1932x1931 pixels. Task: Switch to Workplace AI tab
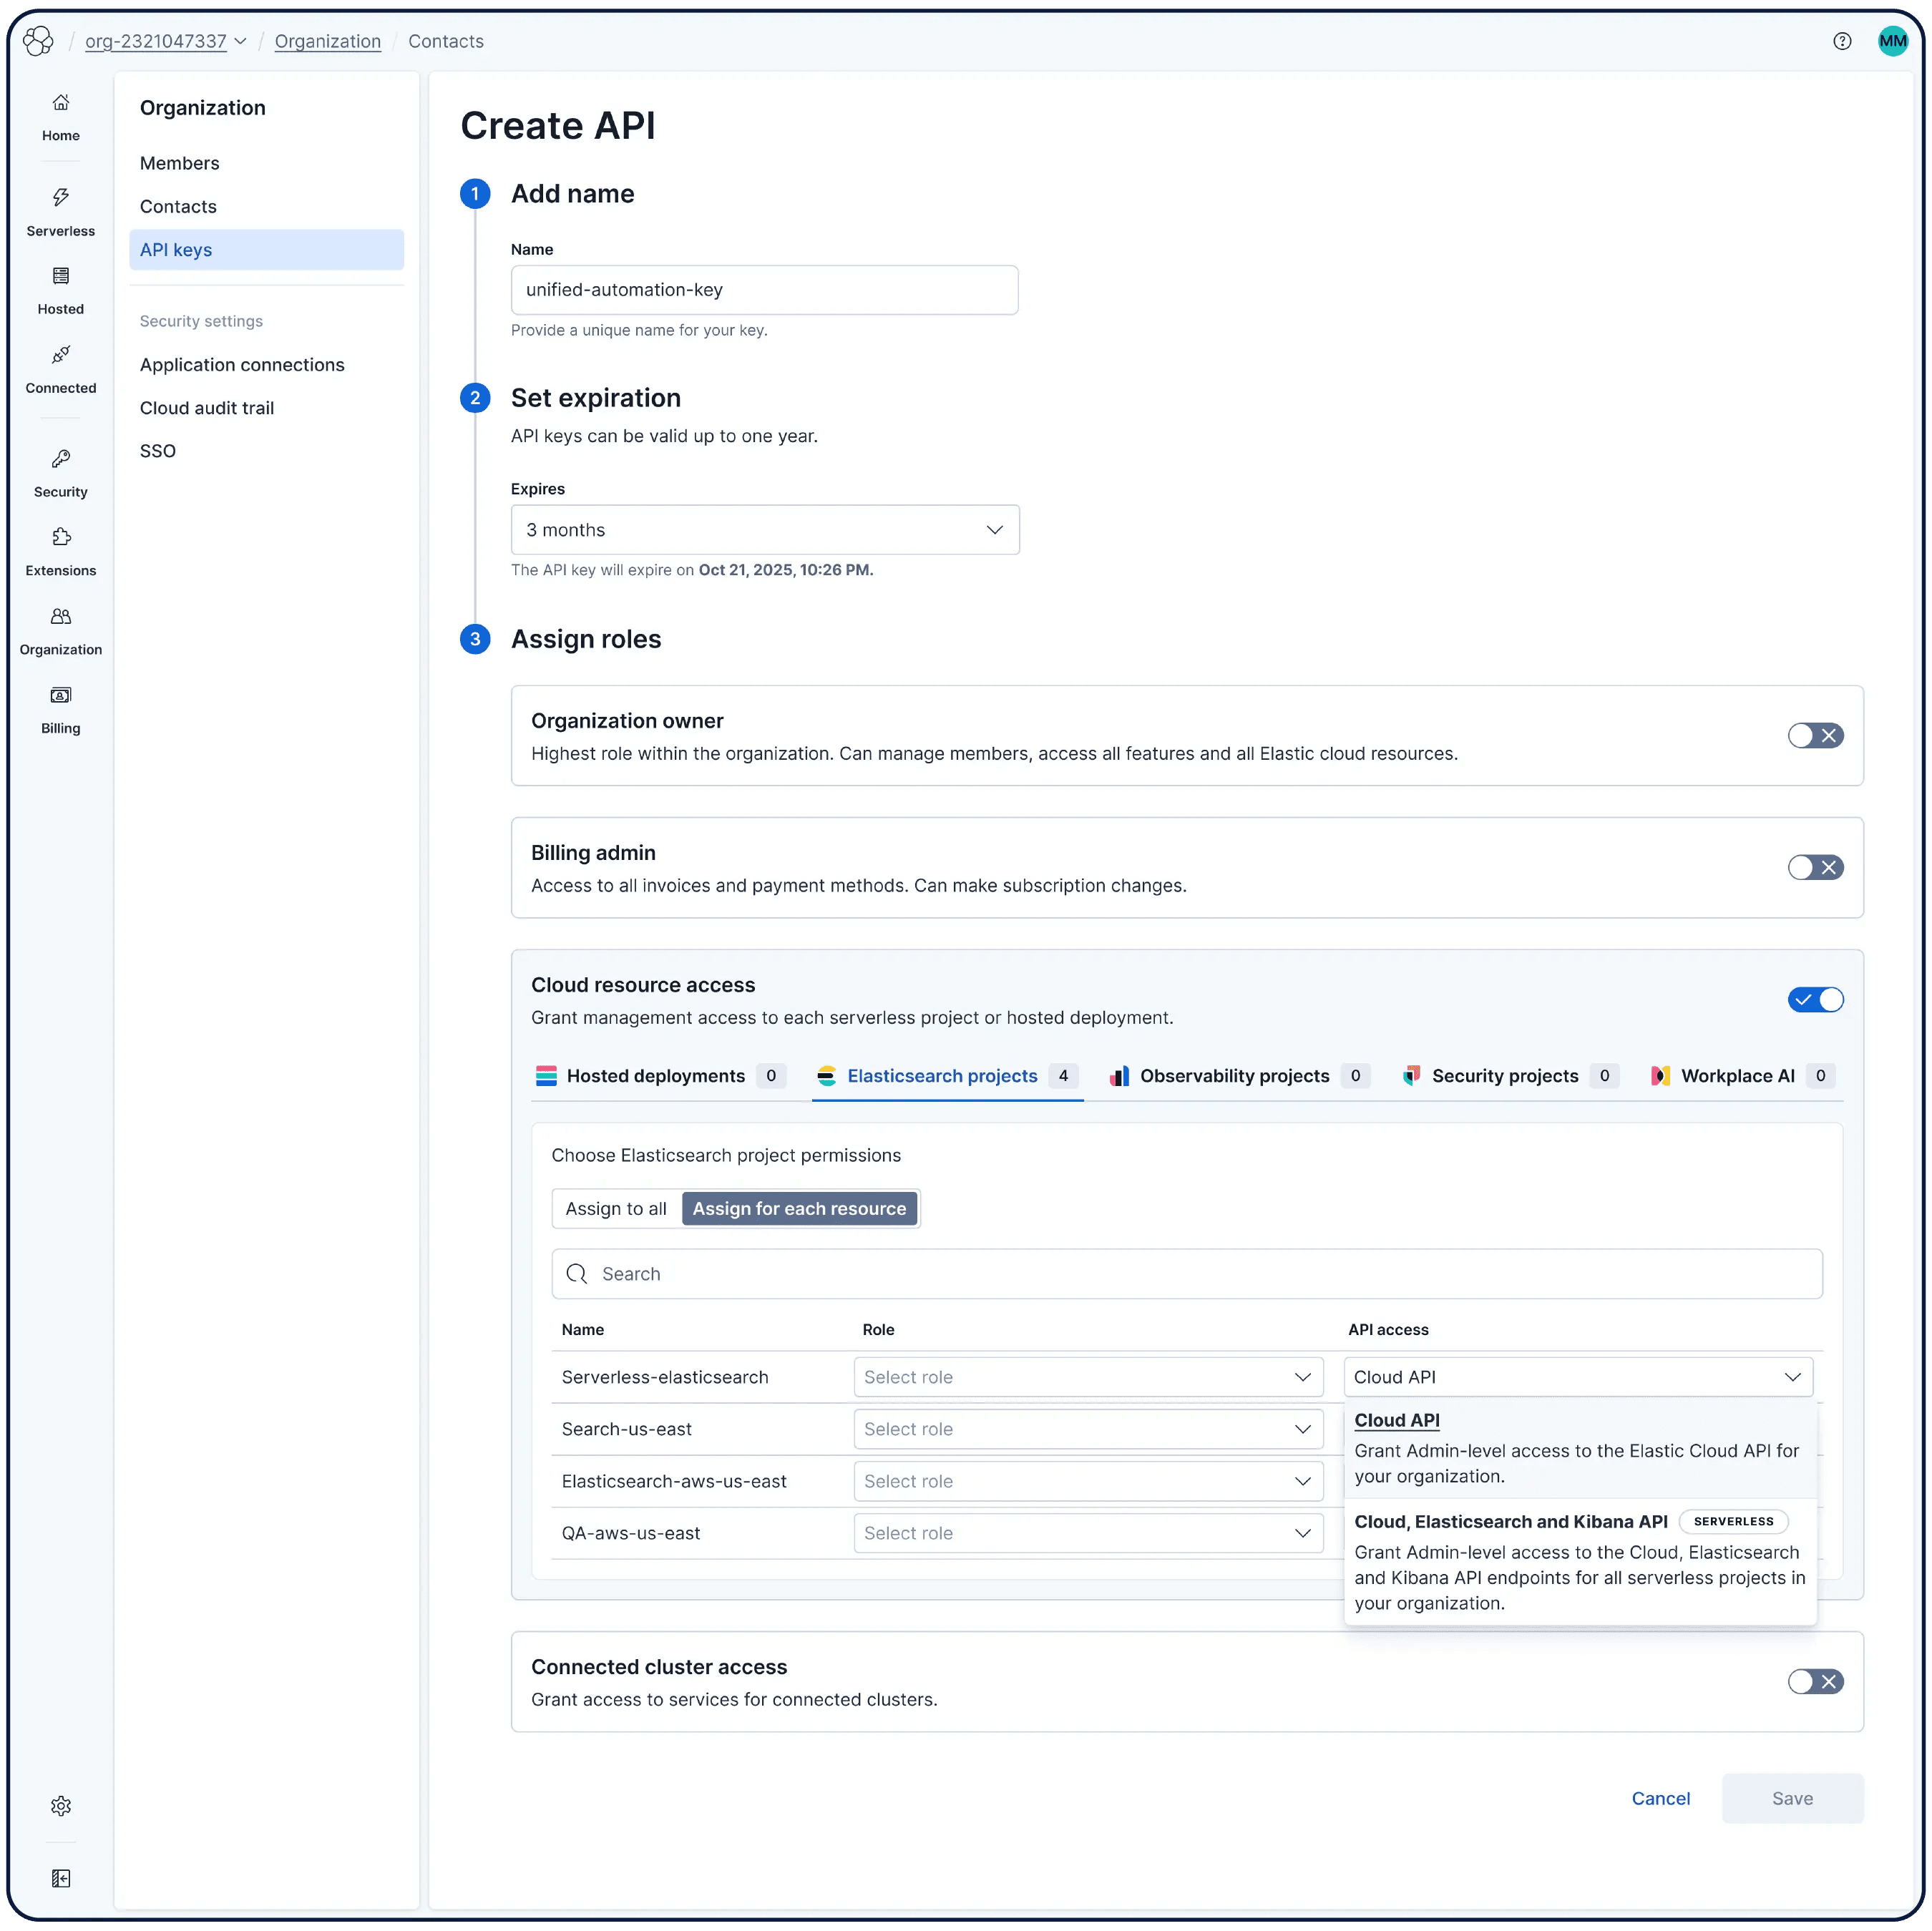click(x=1743, y=1076)
